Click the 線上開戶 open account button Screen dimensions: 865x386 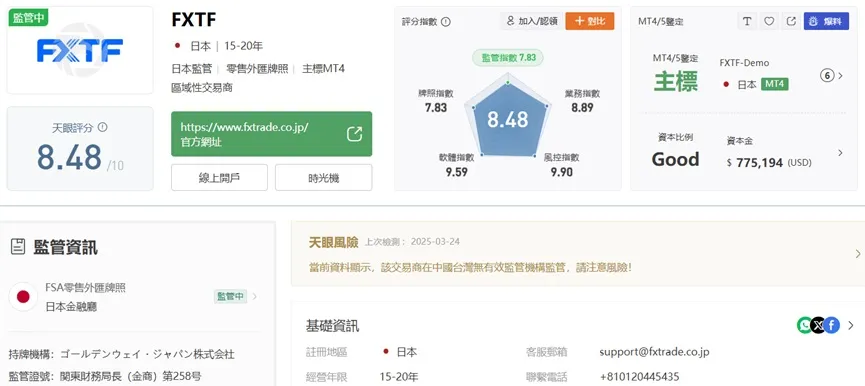tap(219, 178)
